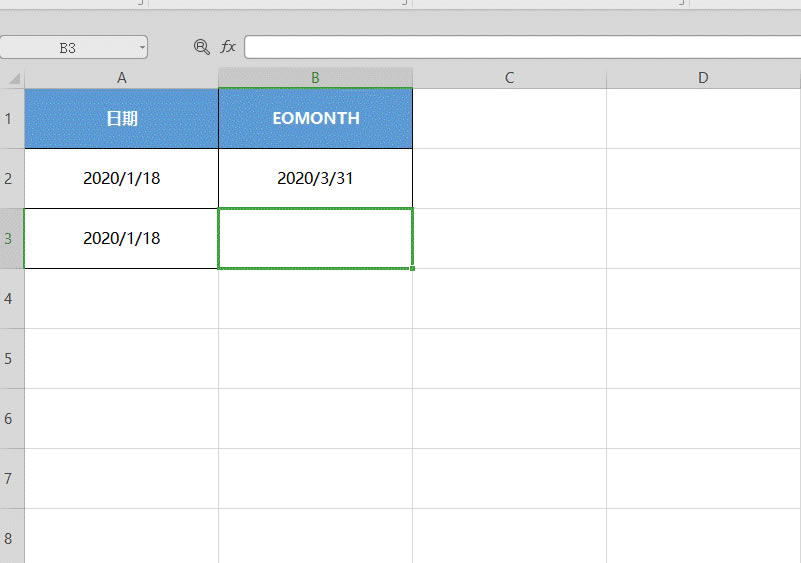Click the zoom/search icon beside fx
This screenshot has height=563, width=801.
(201, 47)
